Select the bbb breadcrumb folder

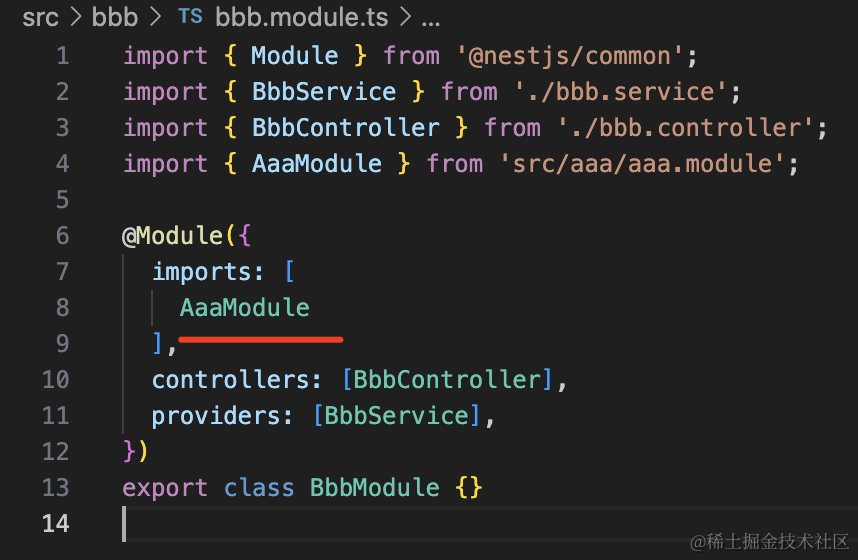pyautogui.click(x=114, y=18)
